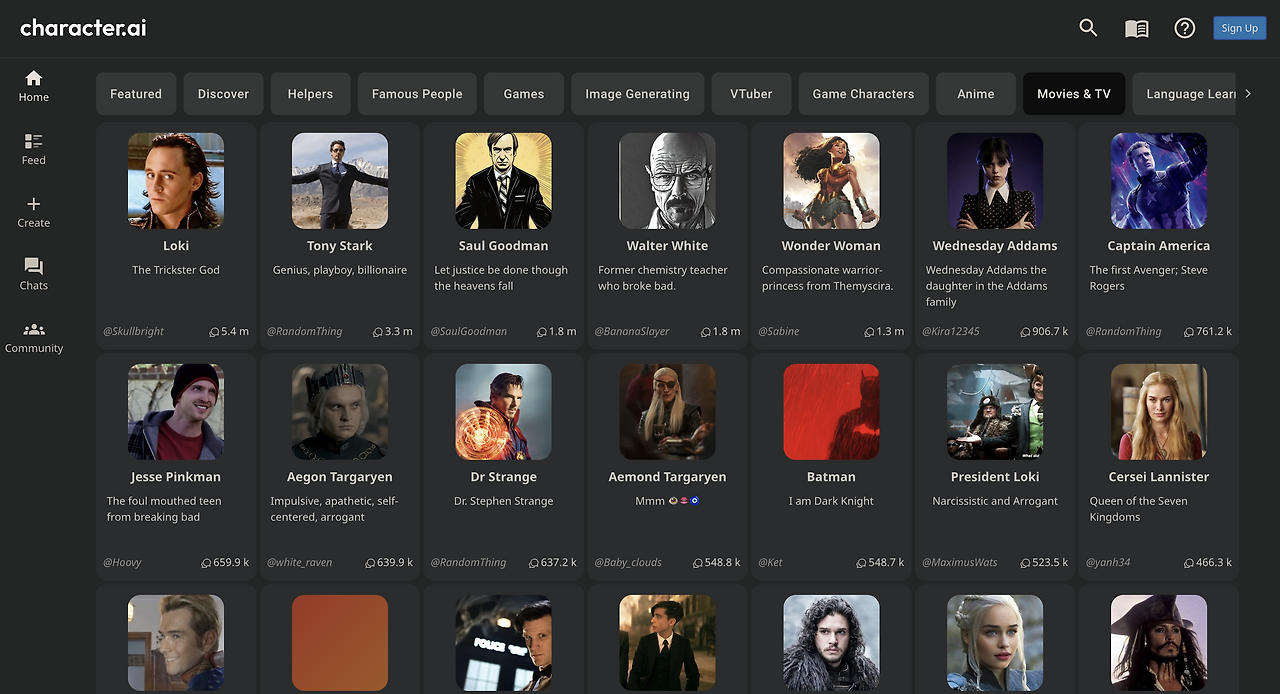Click Tony Stark's 3.3 m chat count
Screen dimensions: 1280x694
tap(393, 331)
